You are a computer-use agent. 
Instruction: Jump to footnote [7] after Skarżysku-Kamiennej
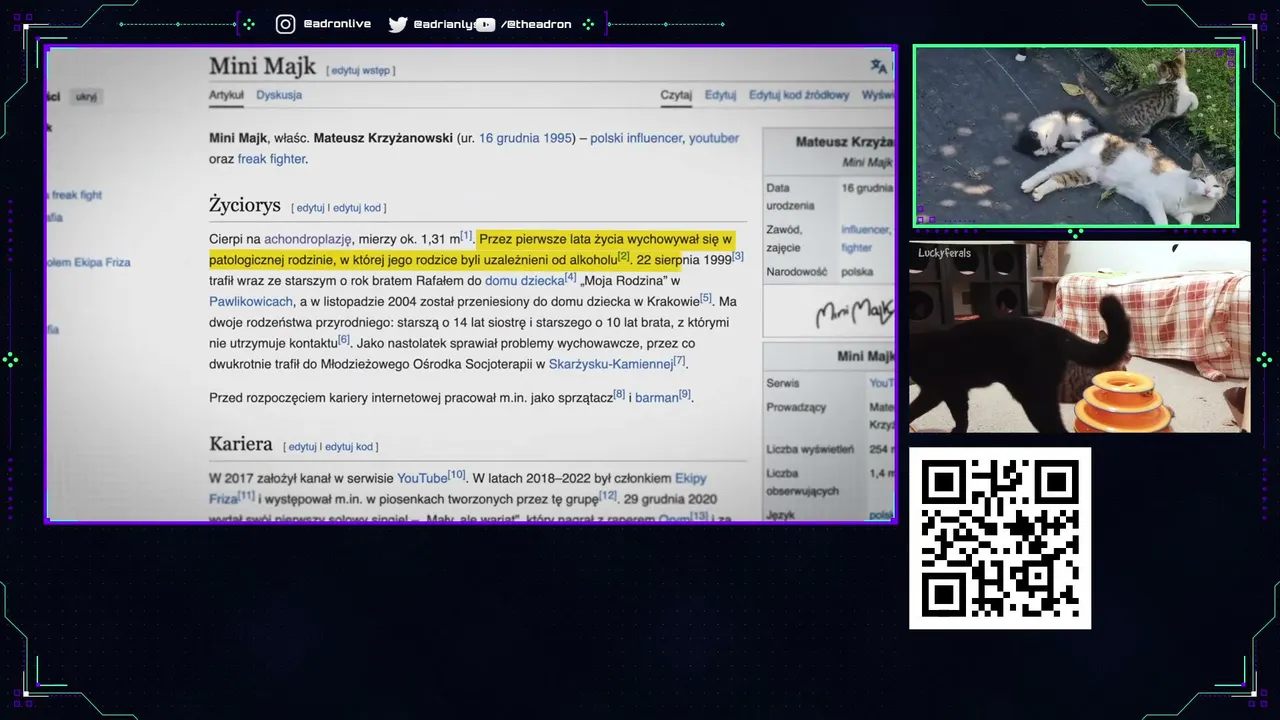[x=680, y=361]
